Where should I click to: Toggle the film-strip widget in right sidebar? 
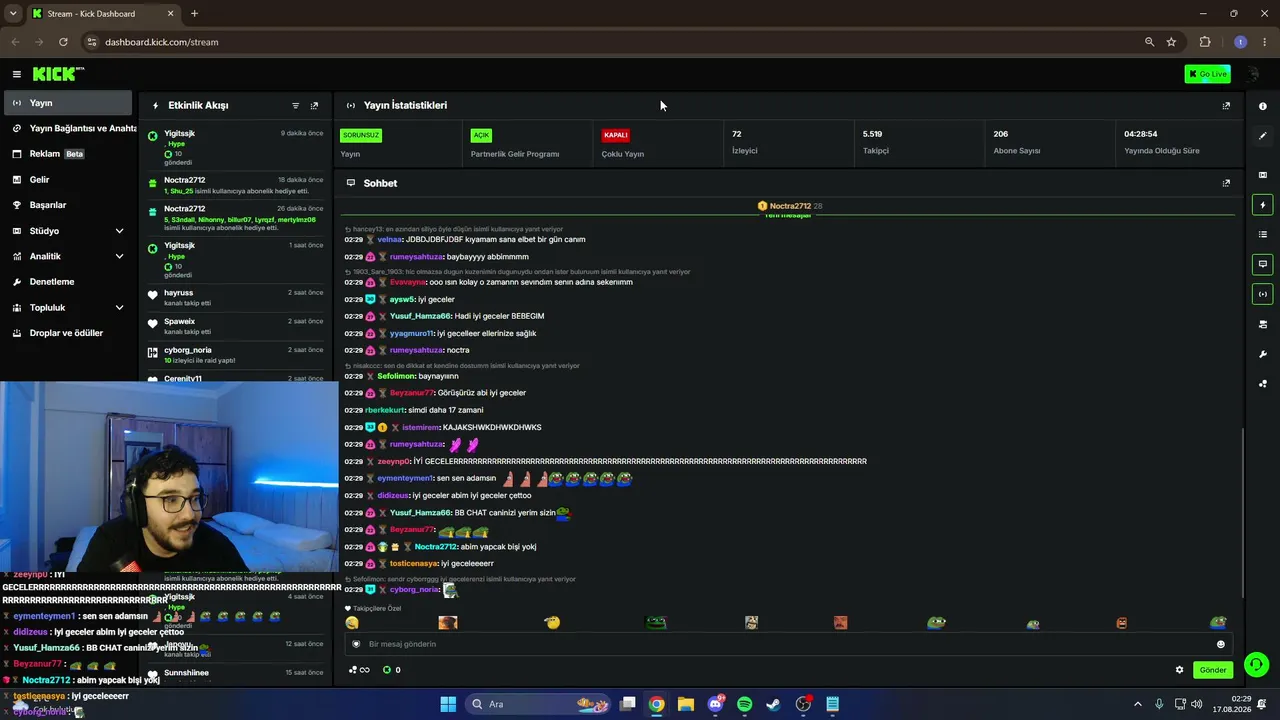click(1263, 175)
